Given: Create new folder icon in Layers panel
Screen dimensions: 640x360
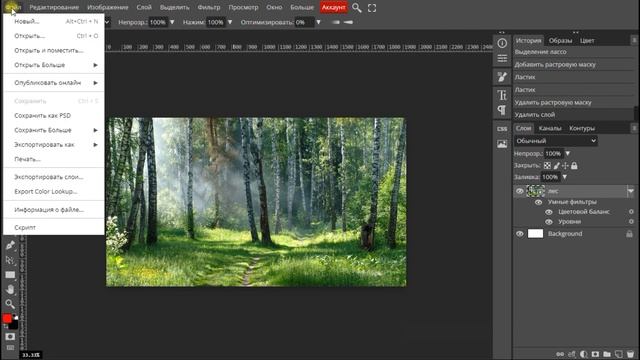Looking at the screenshot, I should 607,354.
